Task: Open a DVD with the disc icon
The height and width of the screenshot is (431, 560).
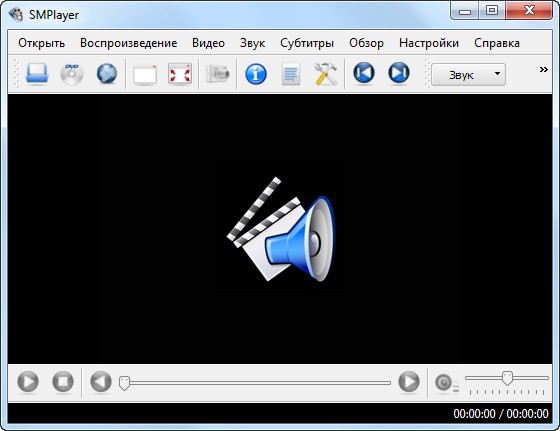Action: [72, 74]
